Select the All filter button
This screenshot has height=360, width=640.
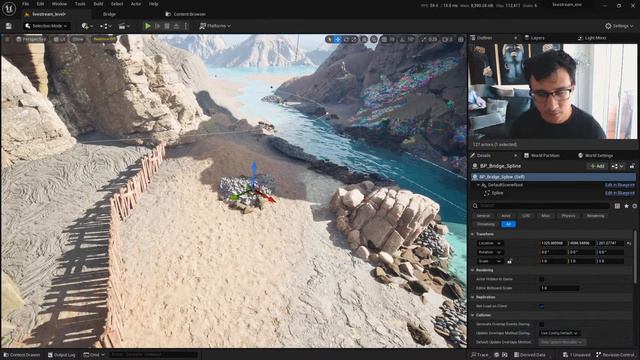point(508,224)
